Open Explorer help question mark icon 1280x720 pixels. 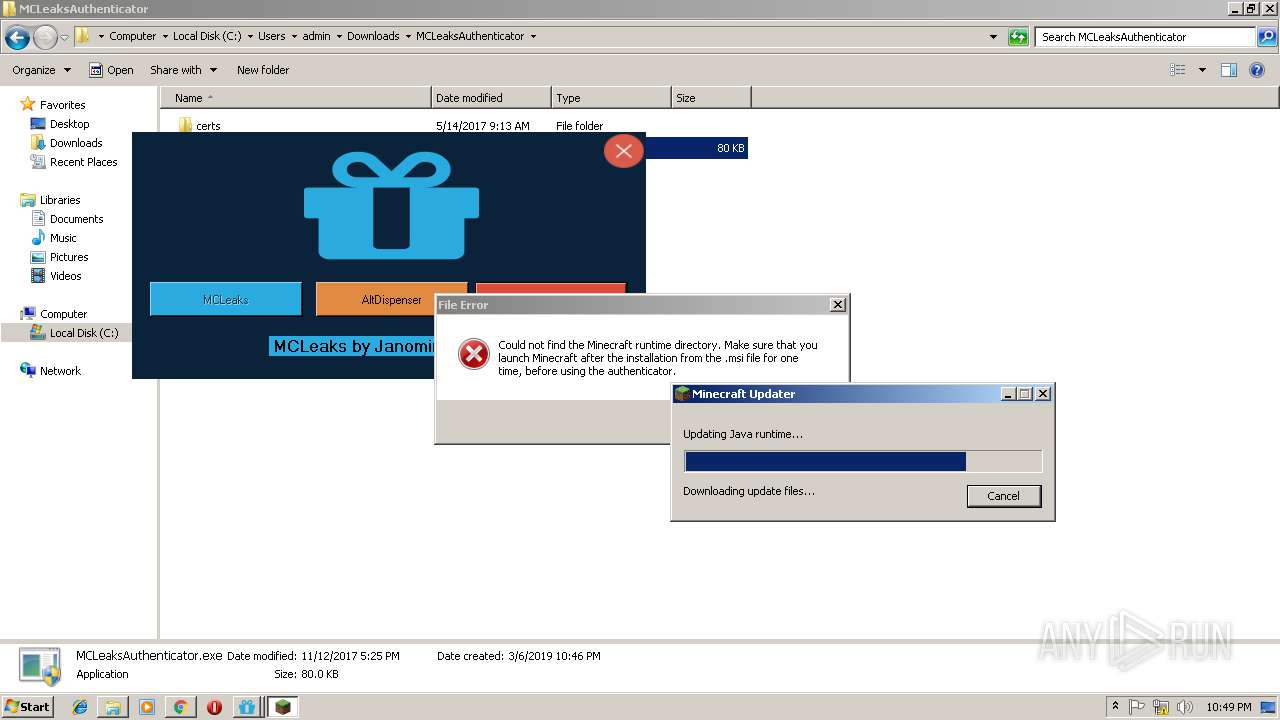pos(1257,70)
